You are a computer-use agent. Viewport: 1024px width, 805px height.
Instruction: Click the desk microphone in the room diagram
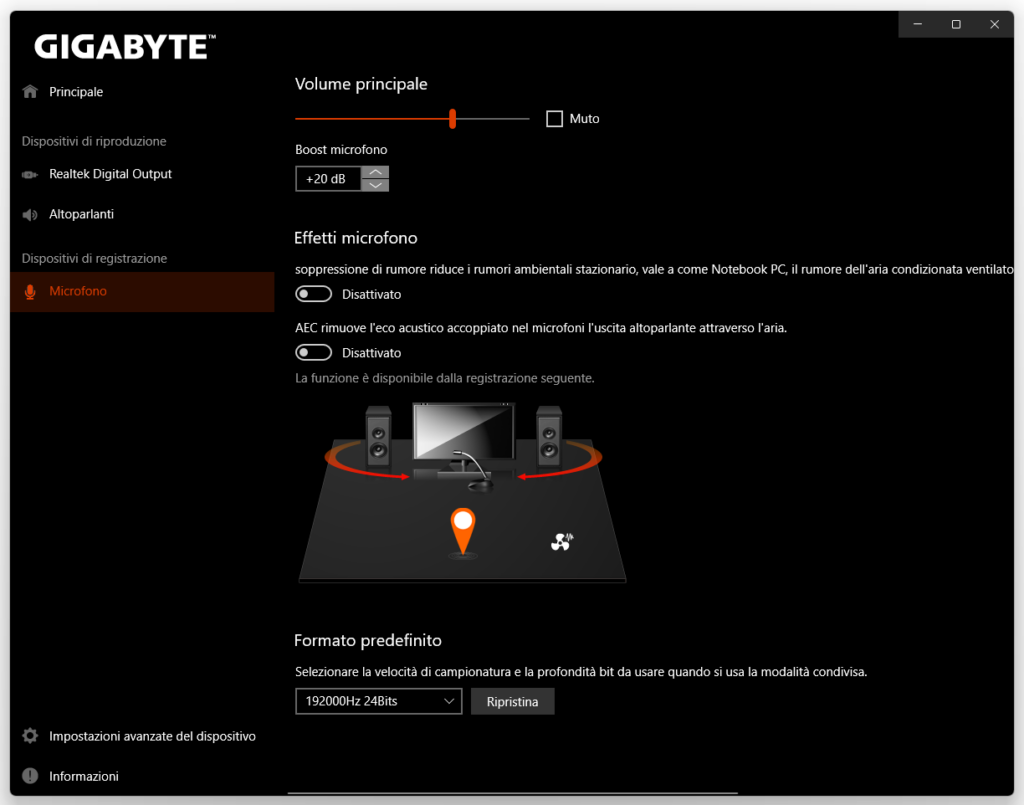tap(475, 472)
